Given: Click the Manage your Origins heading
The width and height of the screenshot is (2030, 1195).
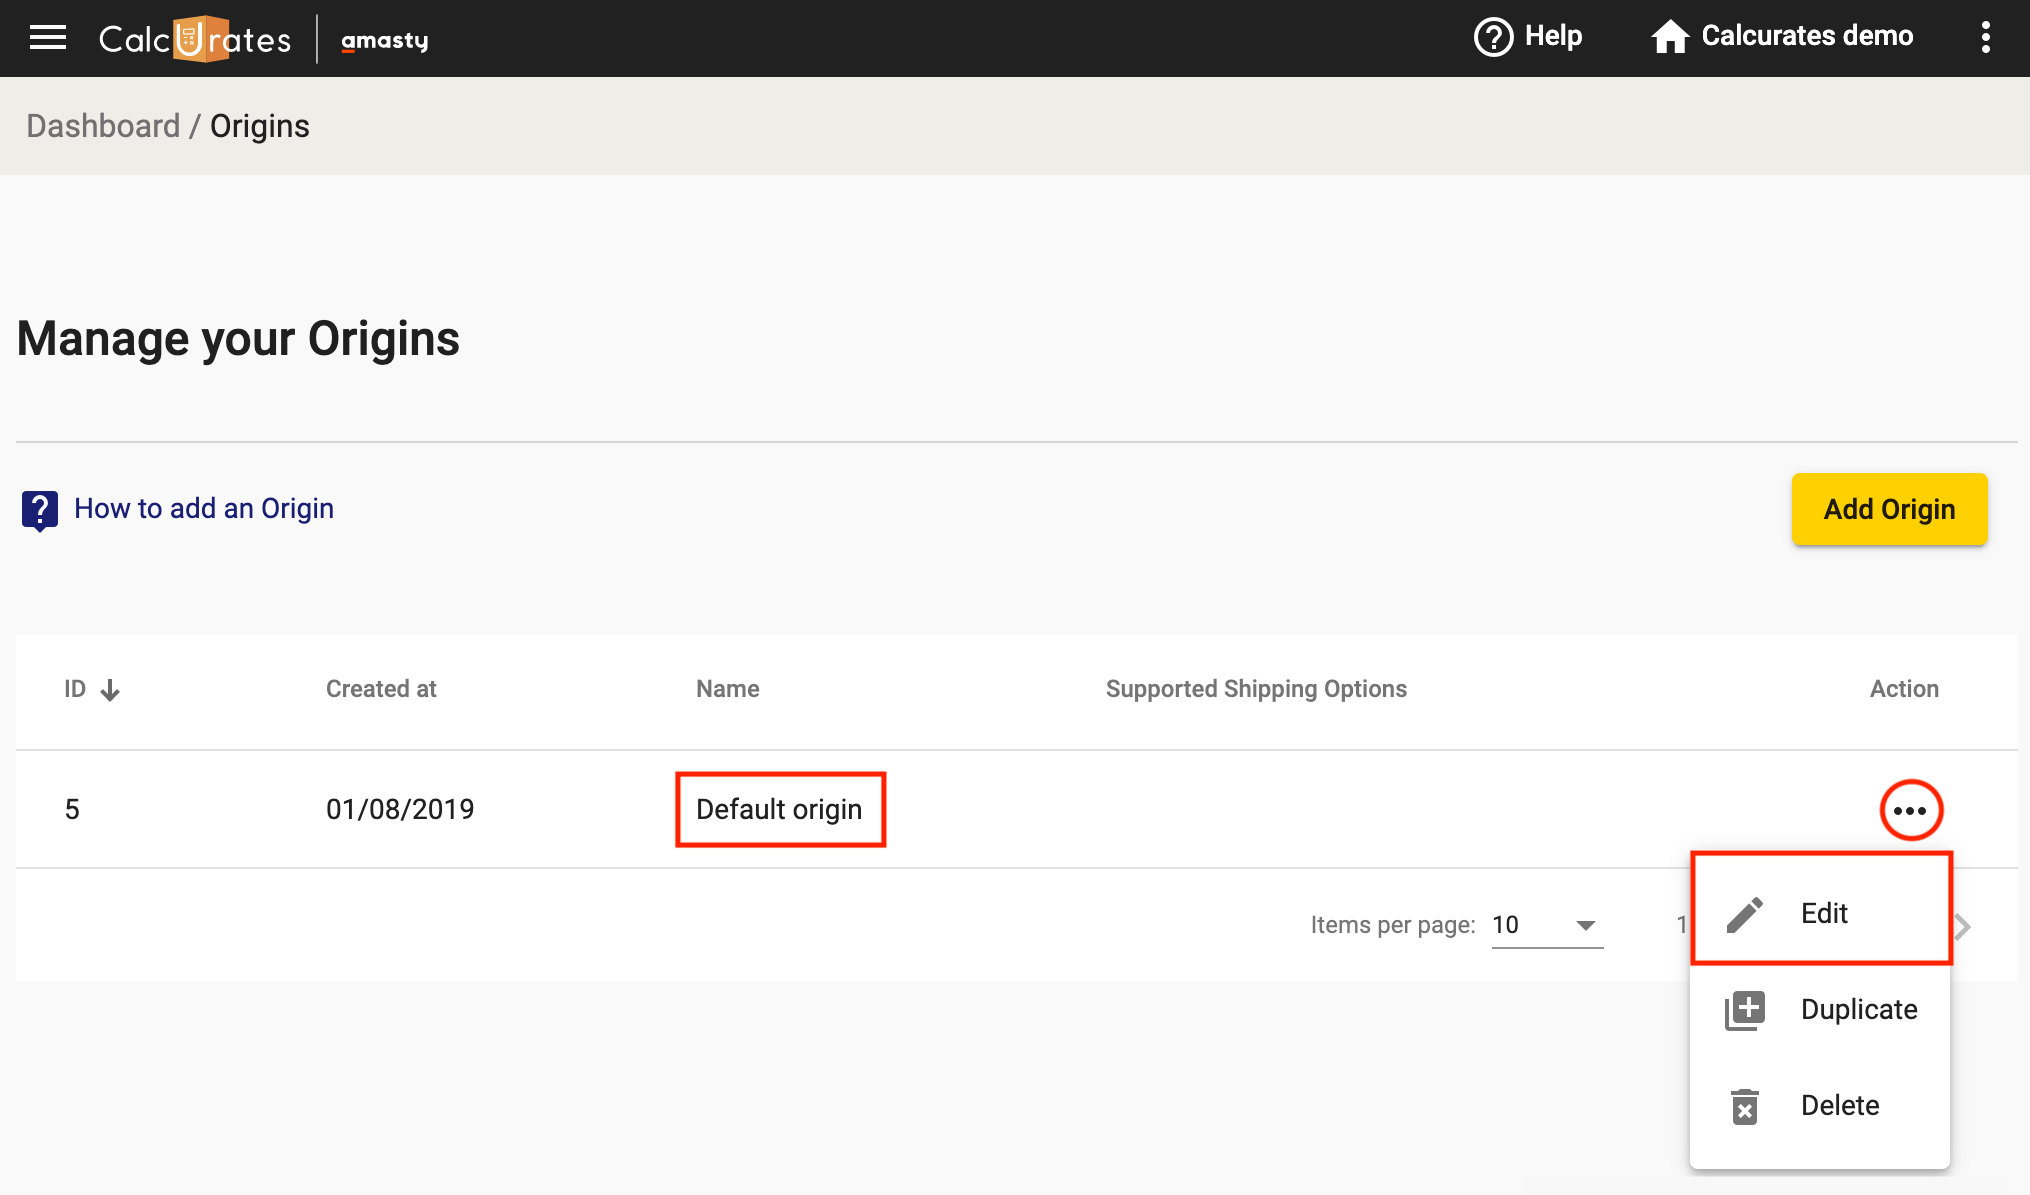Looking at the screenshot, I should click(238, 339).
